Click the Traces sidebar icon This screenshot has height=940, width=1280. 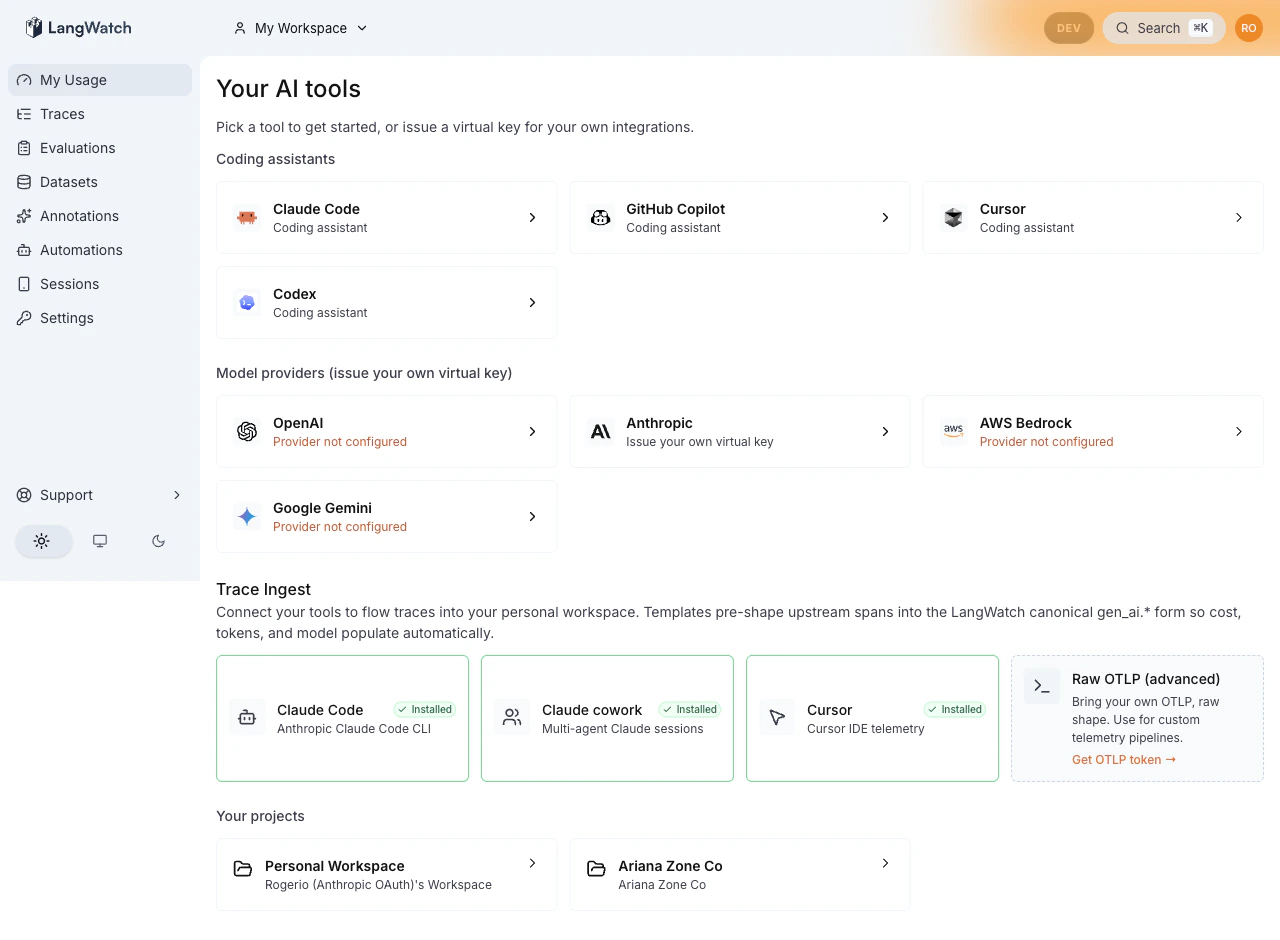(24, 114)
